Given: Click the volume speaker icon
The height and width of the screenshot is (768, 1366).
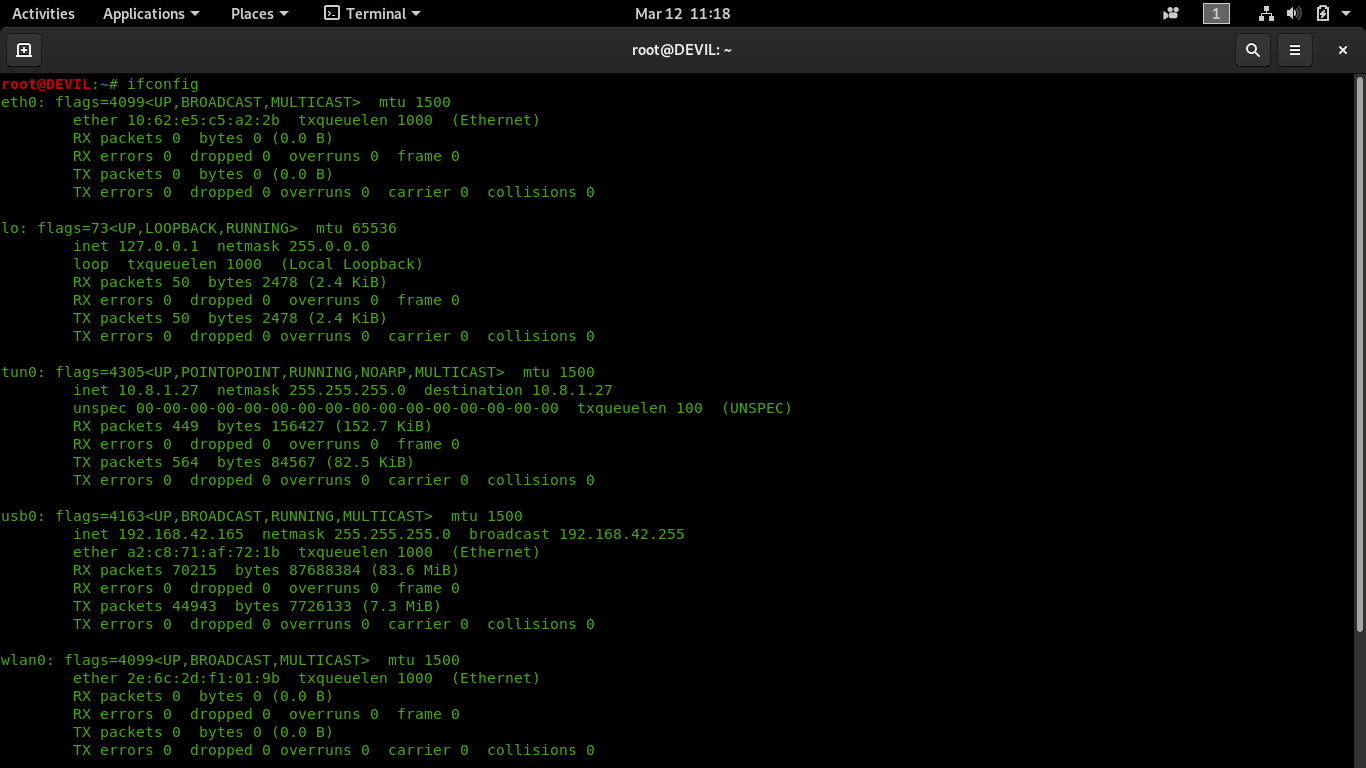Looking at the screenshot, I should 1294,14.
